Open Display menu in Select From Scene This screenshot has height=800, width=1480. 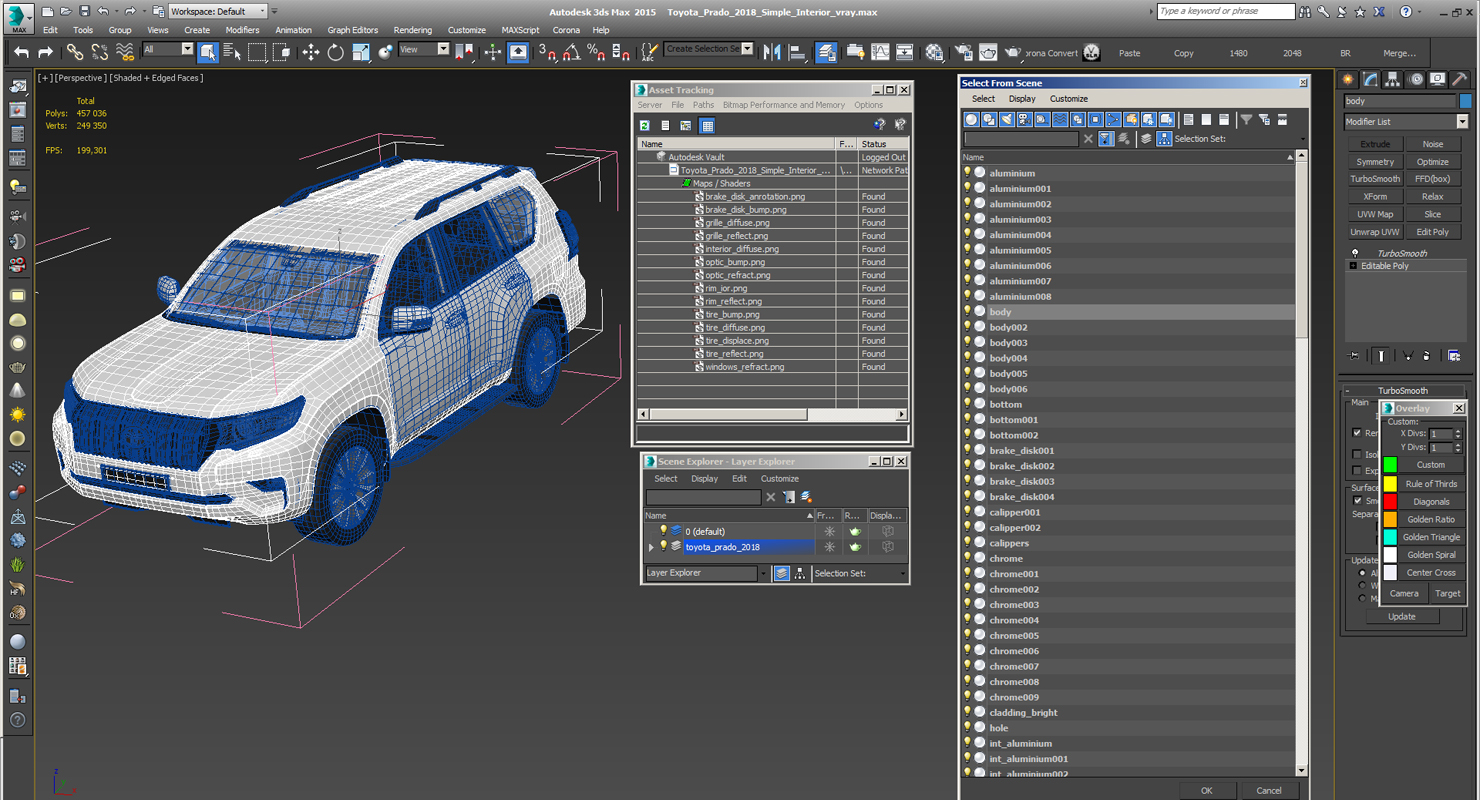1022,99
